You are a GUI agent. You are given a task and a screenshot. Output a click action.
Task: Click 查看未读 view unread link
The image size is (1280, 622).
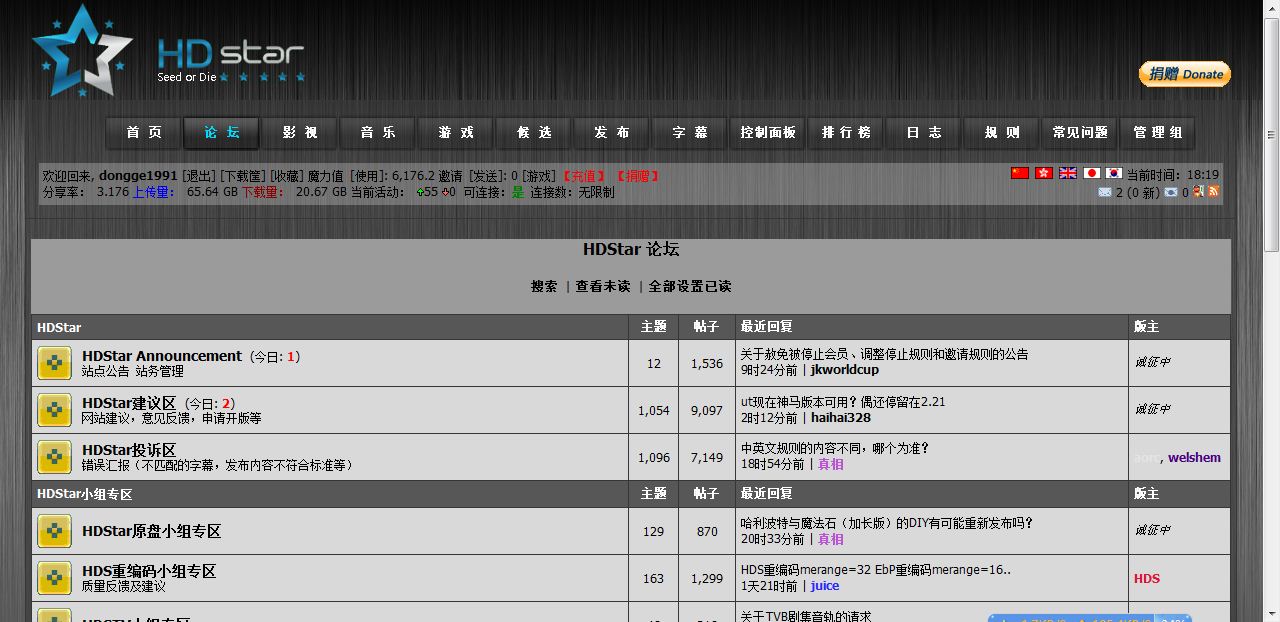(603, 286)
